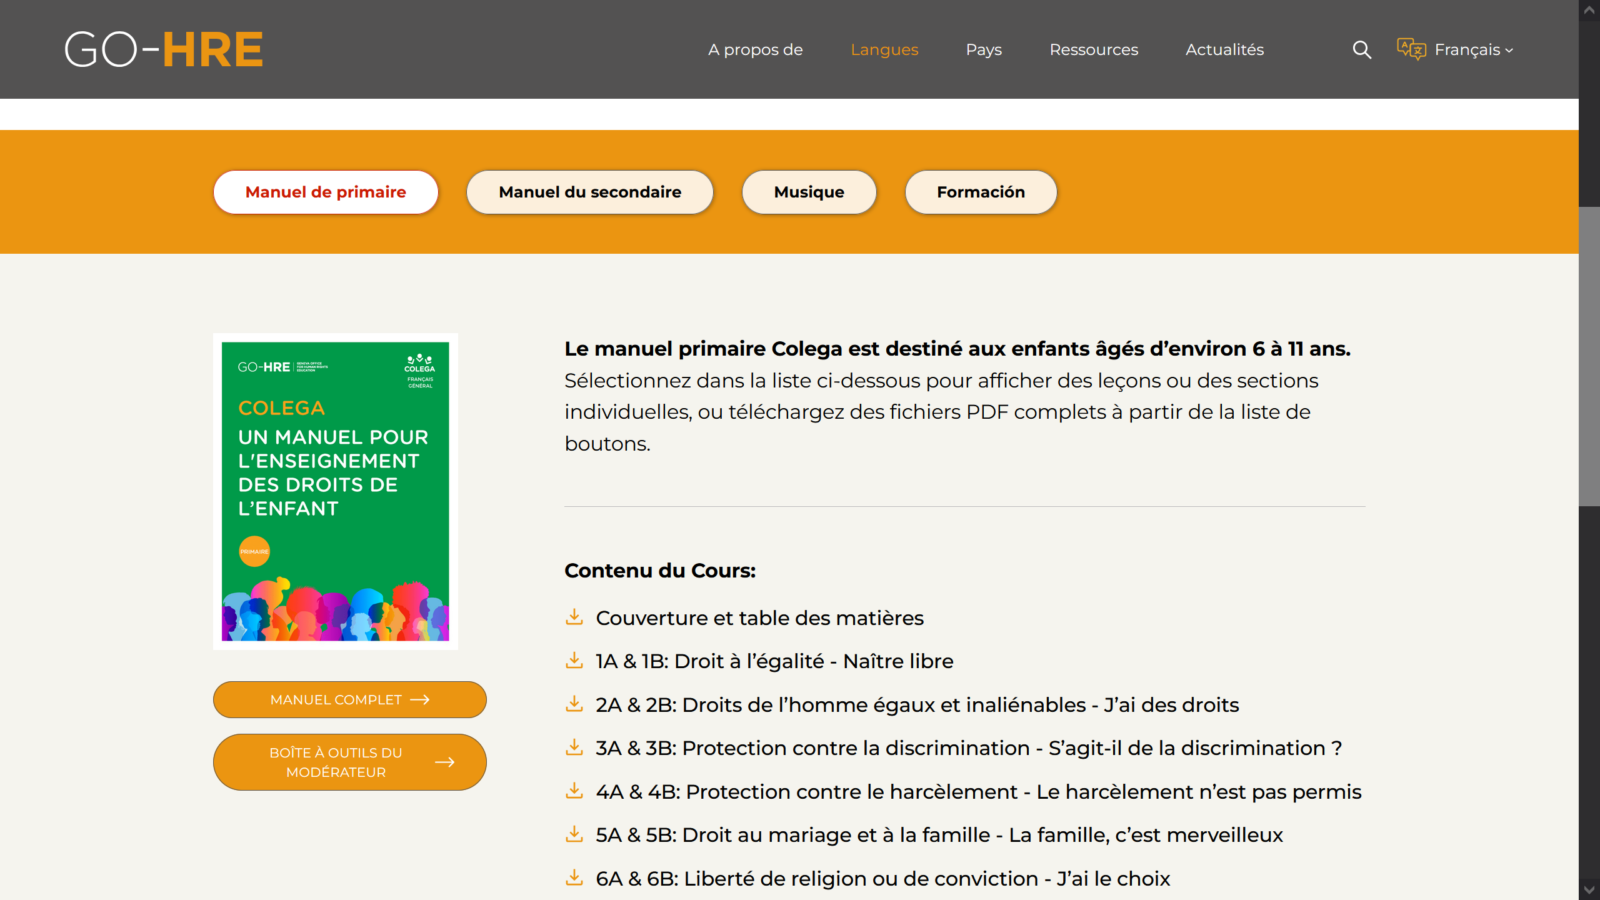This screenshot has height=900, width=1600.
Task: Click the sentence starting 'Le manuel primaire Colega'
Action: click(x=957, y=349)
